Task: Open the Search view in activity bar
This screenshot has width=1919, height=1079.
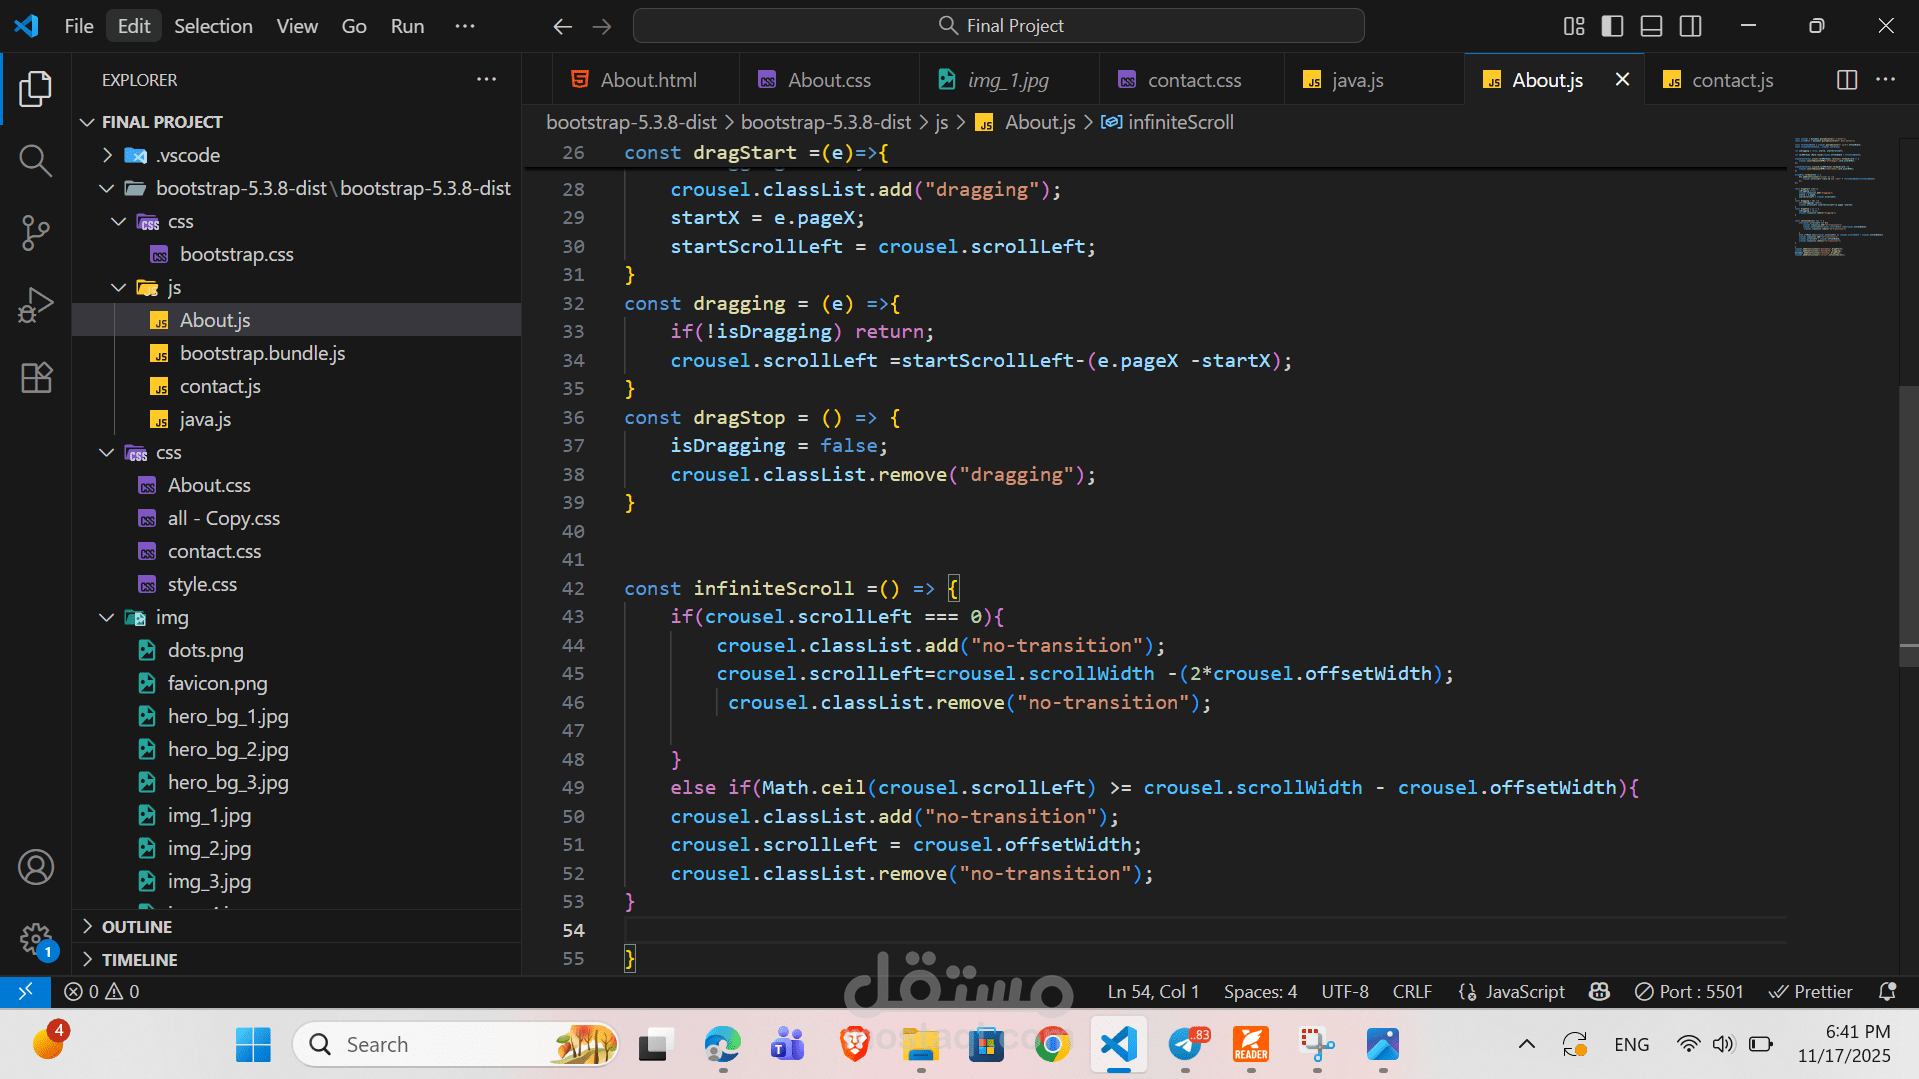Action: coord(36,160)
